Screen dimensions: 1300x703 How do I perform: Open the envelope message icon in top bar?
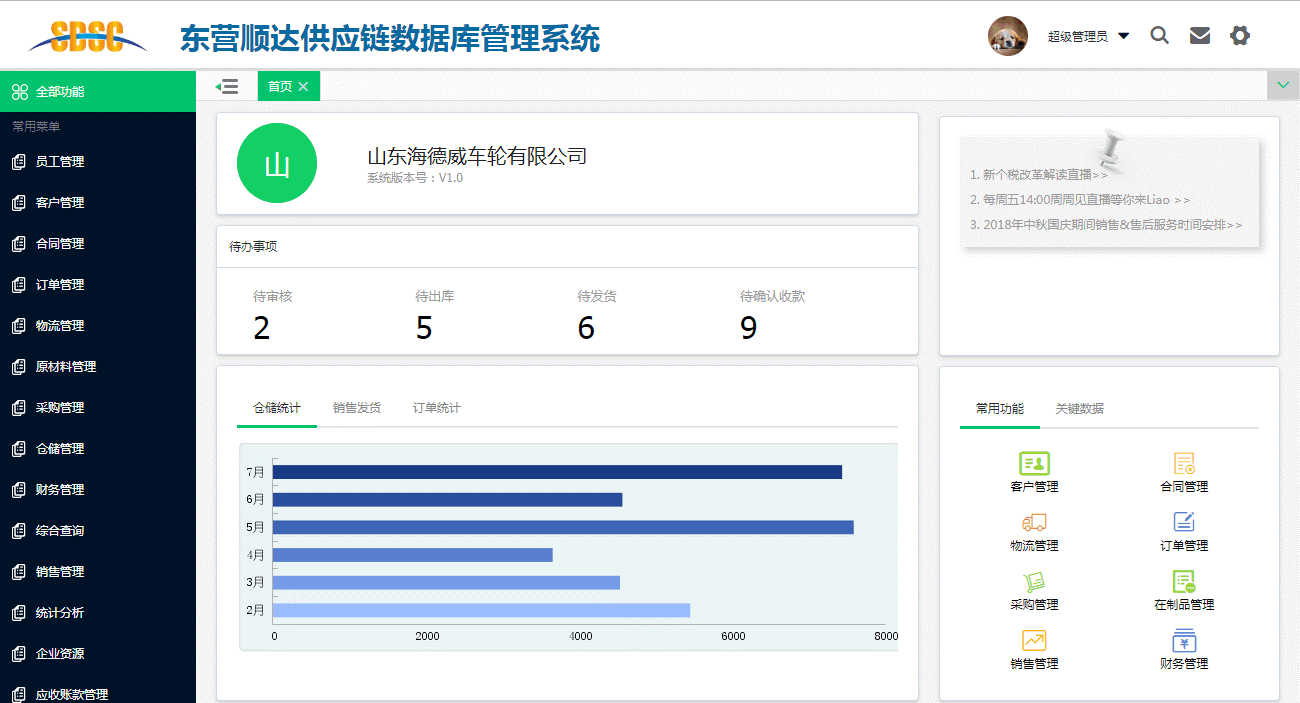[x=1199, y=34]
